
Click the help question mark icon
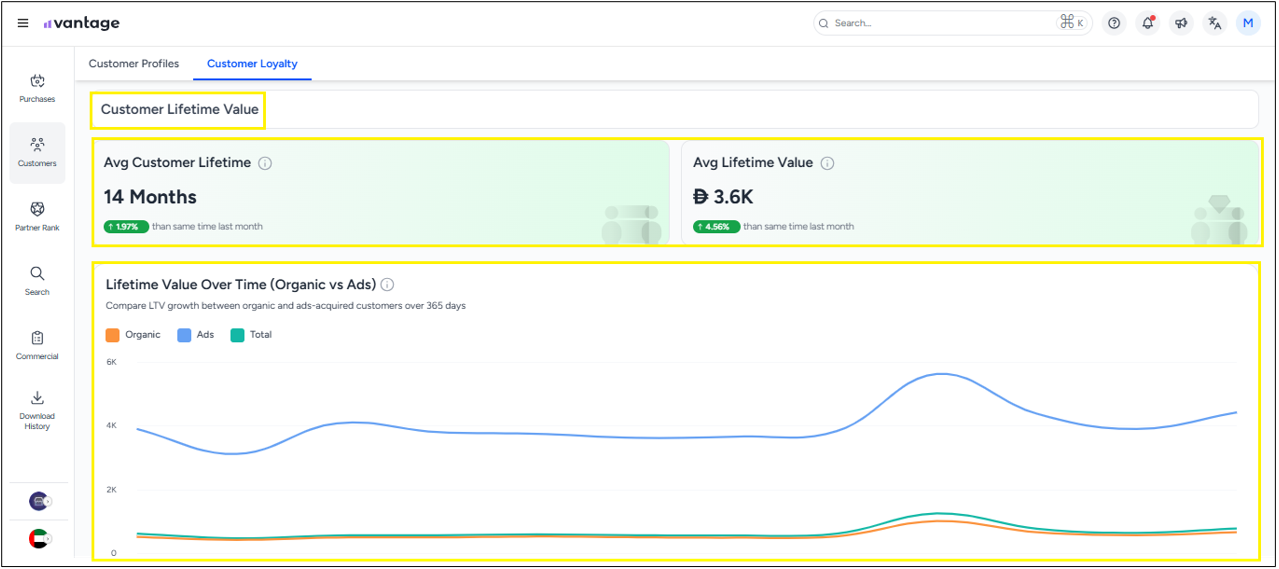click(x=1114, y=23)
